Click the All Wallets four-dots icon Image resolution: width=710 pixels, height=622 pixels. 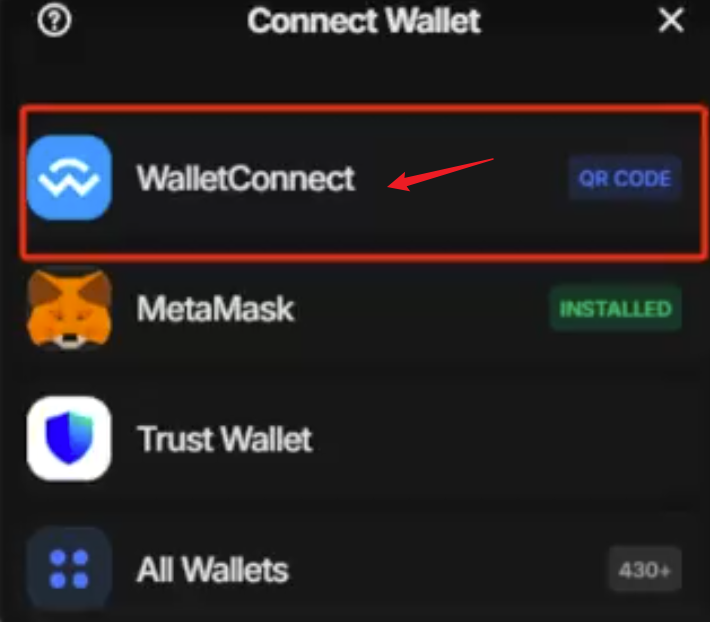(69, 569)
